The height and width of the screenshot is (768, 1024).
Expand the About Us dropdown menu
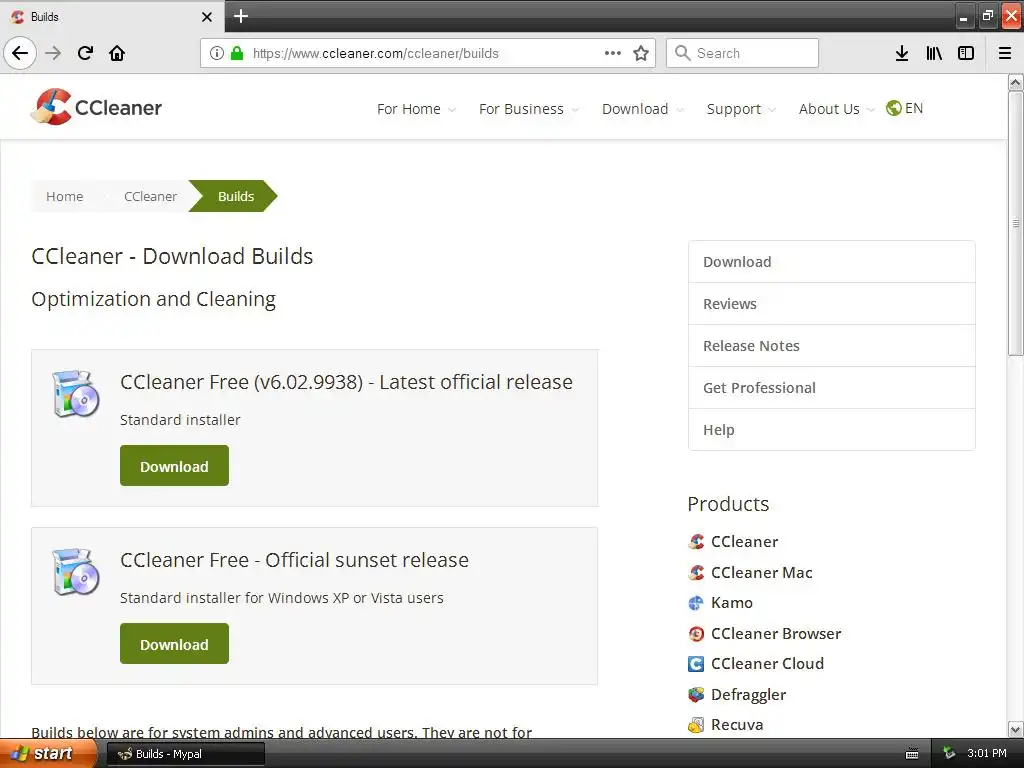pos(836,109)
